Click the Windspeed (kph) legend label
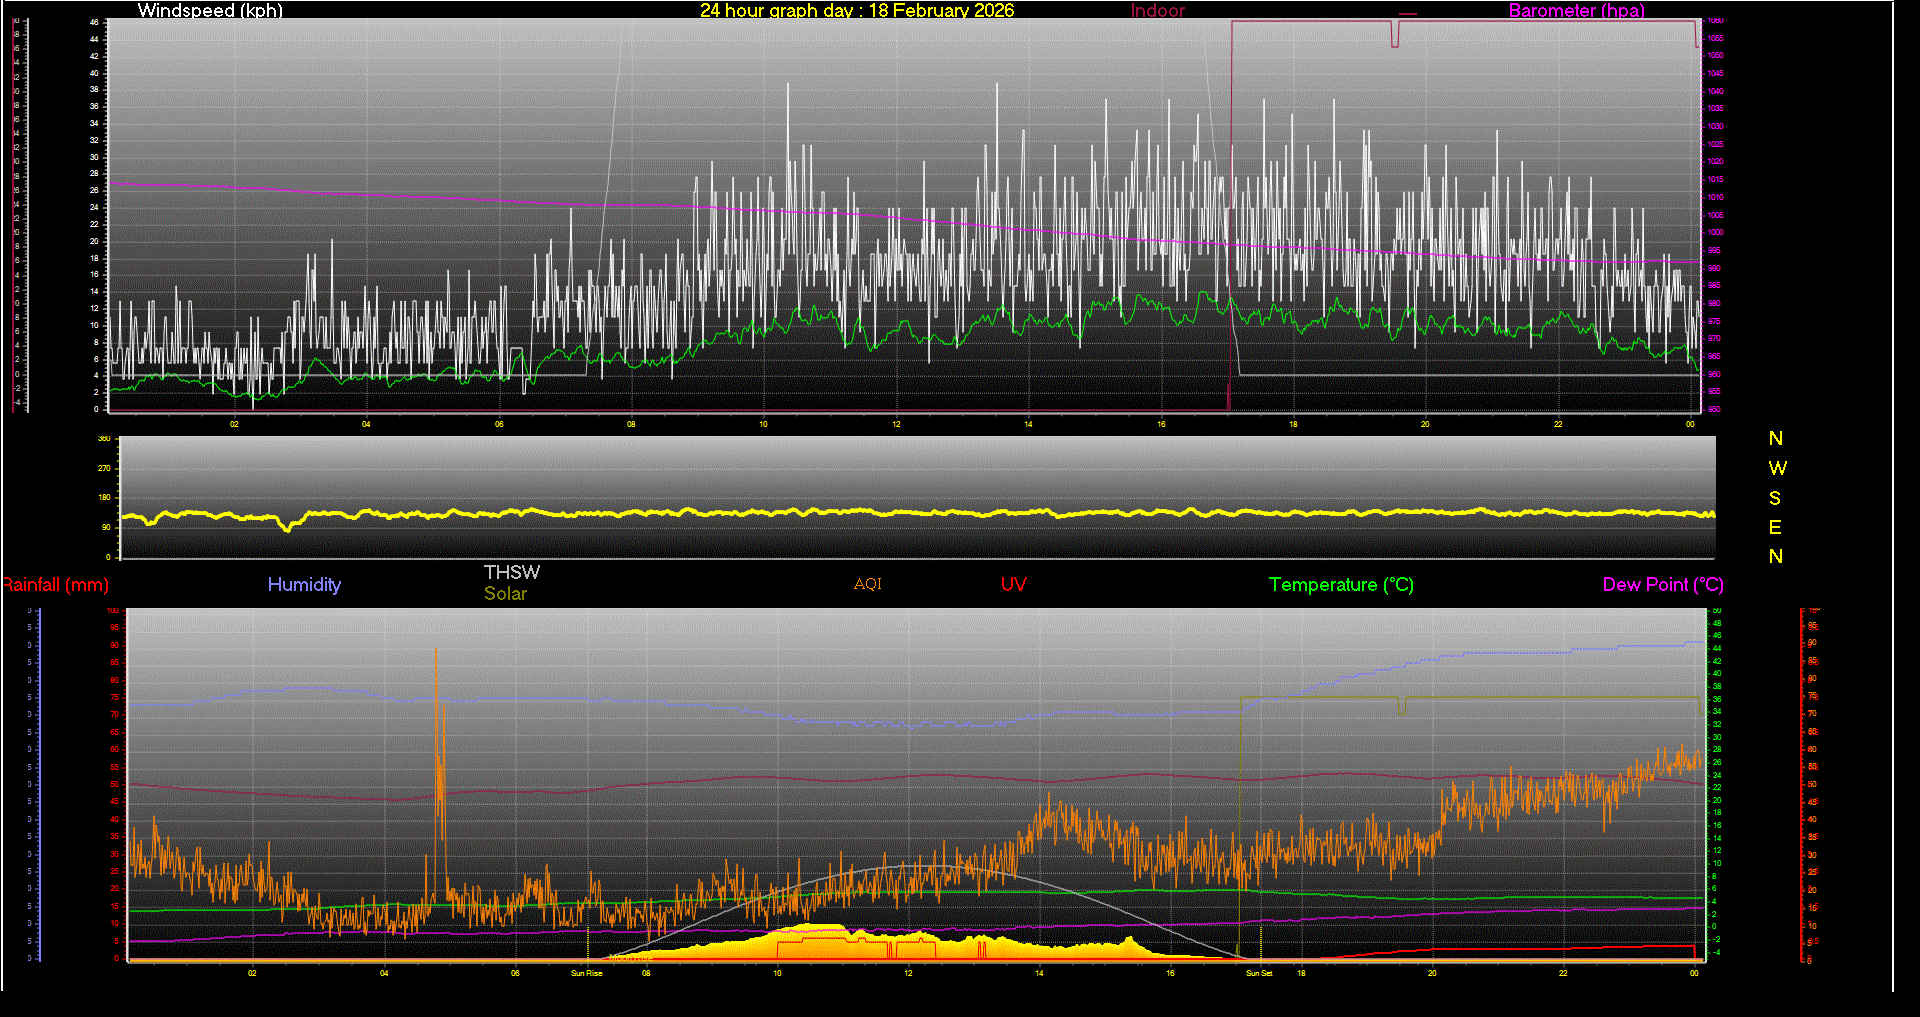The width and height of the screenshot is (1920, 1017). point(210,11)
